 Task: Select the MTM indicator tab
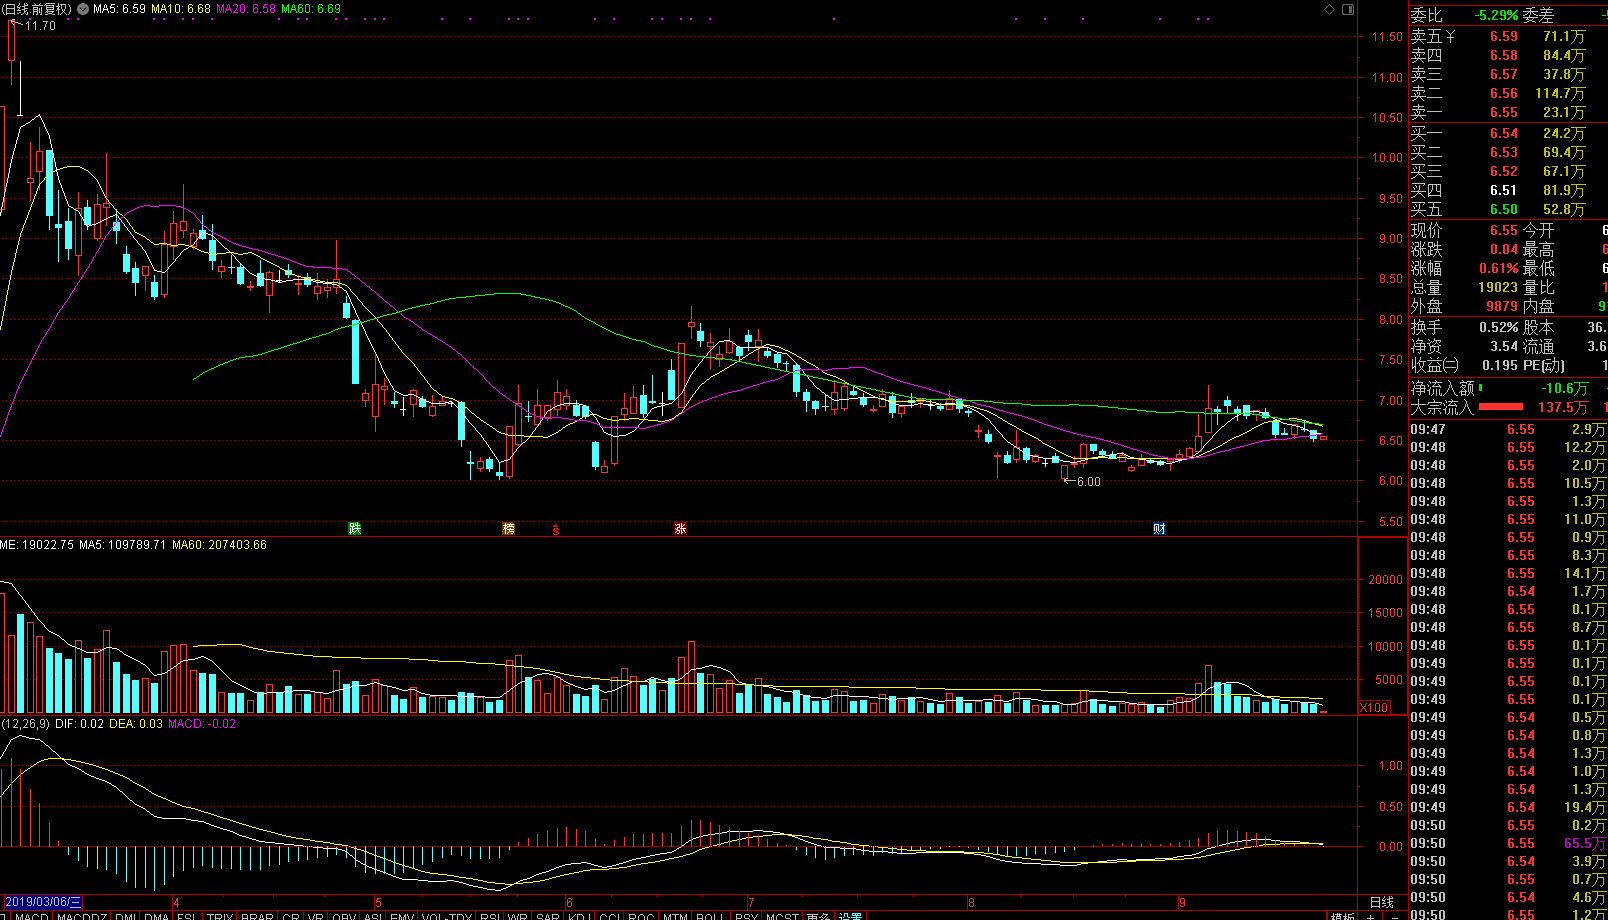[x=675, y=915]
